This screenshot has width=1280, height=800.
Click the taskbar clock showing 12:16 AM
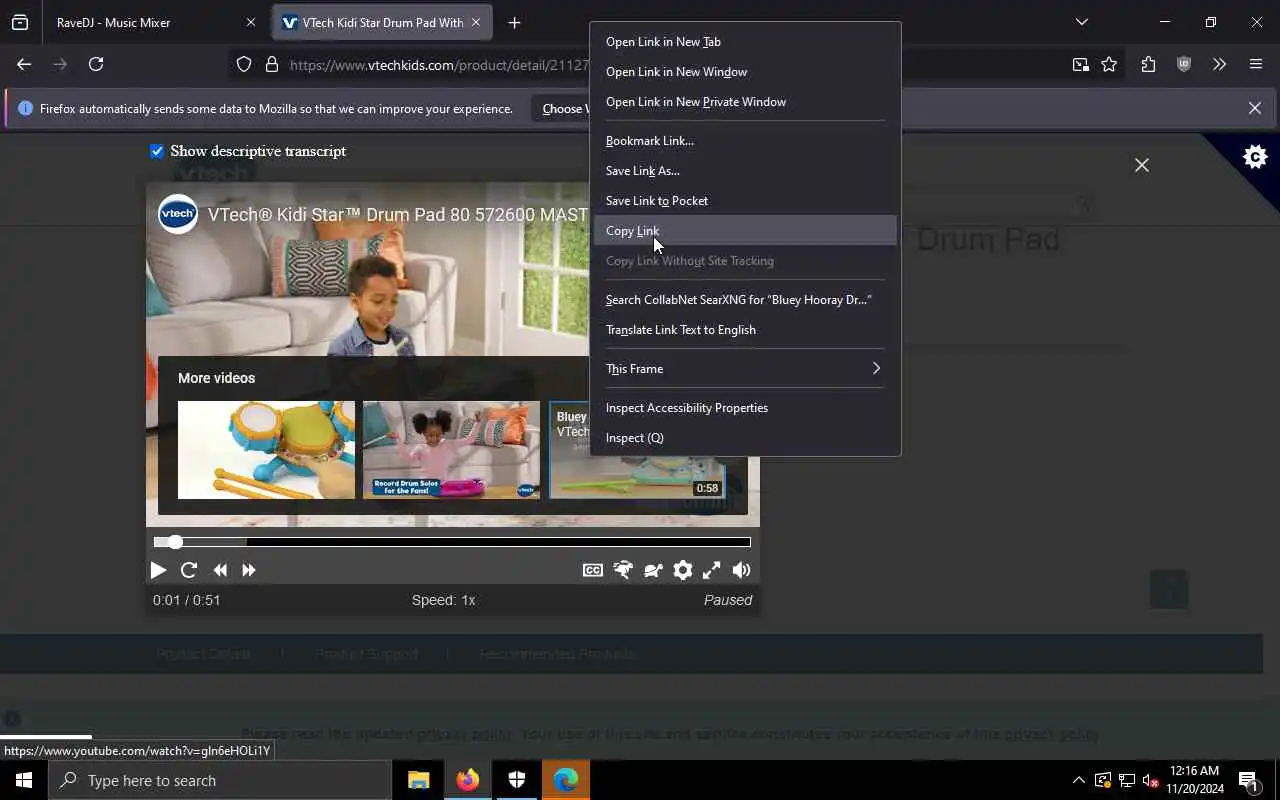pos(1194,780)
